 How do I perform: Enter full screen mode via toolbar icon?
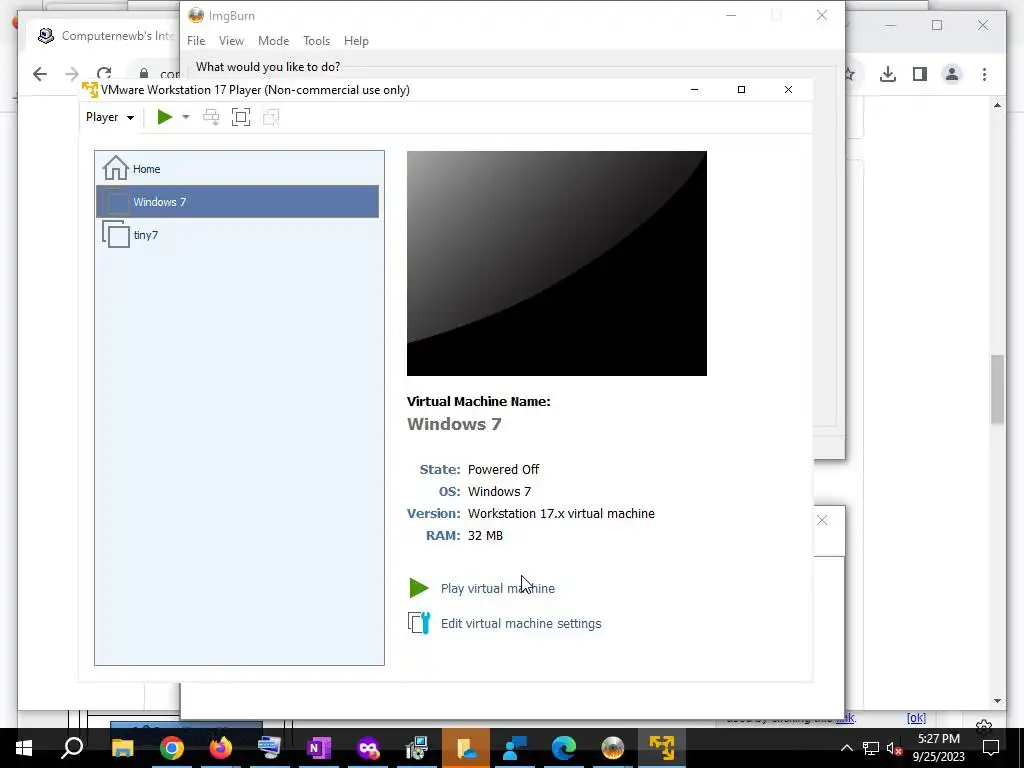pyautogui.click(x=241, y=117)
